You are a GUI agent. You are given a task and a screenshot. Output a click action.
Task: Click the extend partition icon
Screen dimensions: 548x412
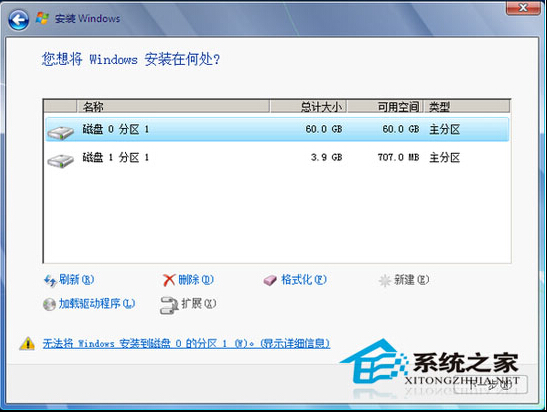pos(168,305)
